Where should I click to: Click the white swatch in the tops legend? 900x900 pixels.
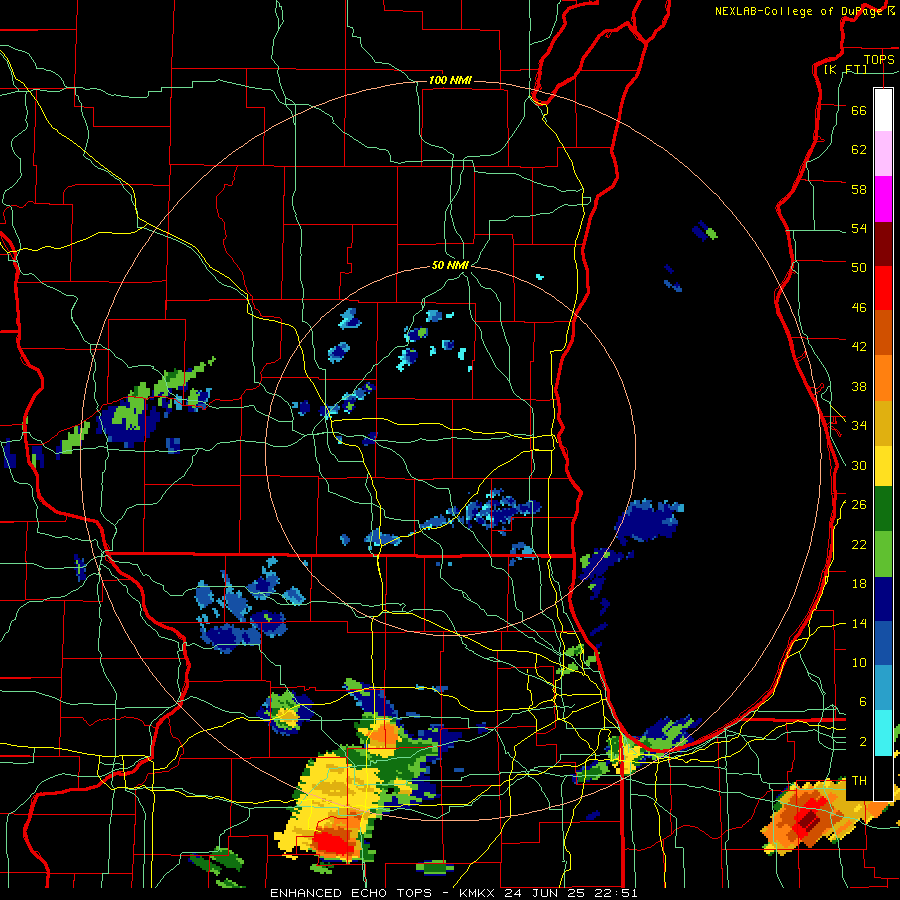click(x=883, y=110)
